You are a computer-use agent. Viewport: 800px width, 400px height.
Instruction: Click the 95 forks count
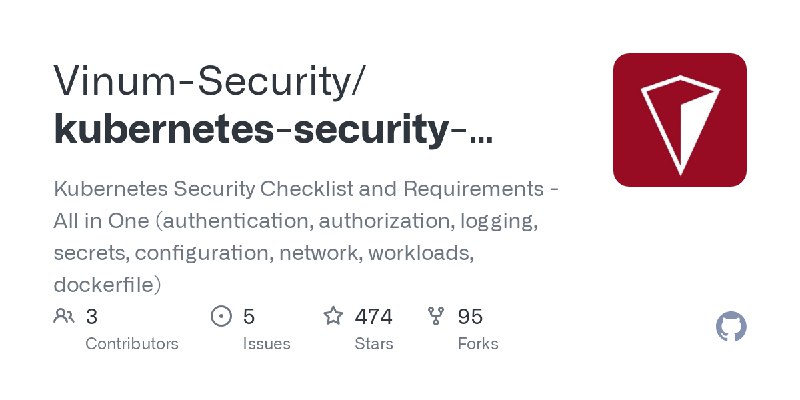click(470, 317)
